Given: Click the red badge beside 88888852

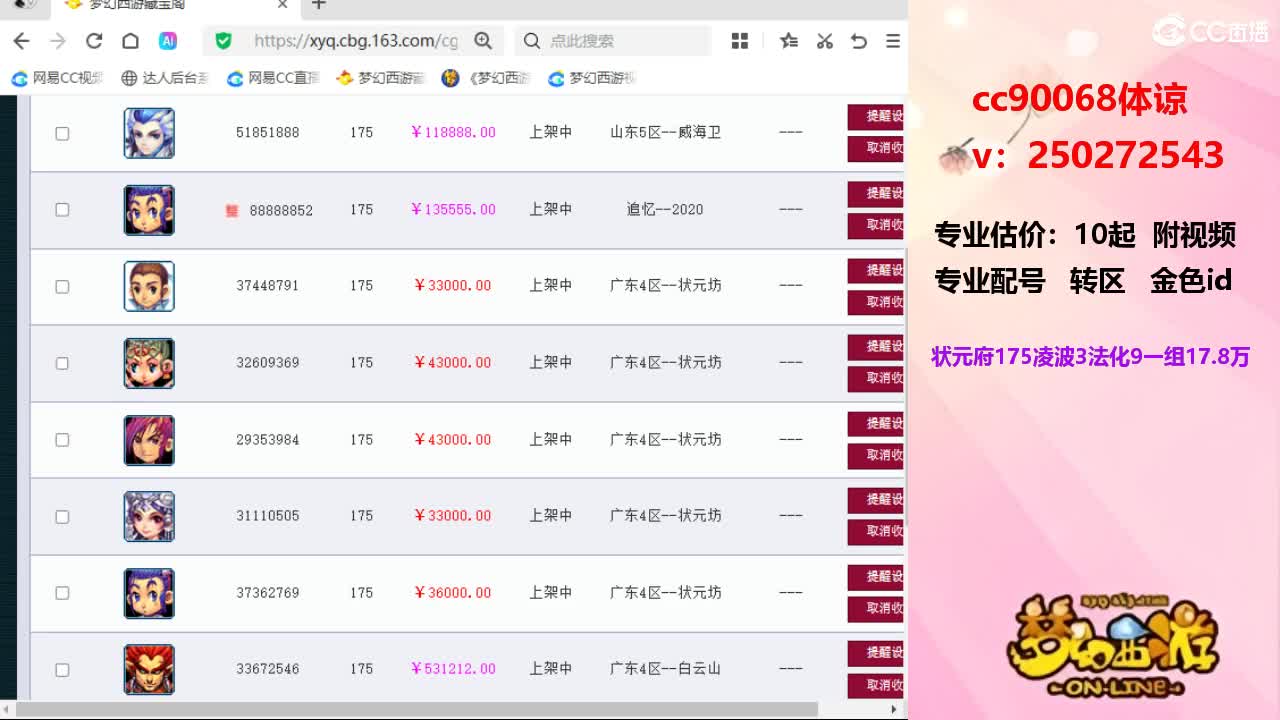Looking at the screenshot, I should 232,210.
